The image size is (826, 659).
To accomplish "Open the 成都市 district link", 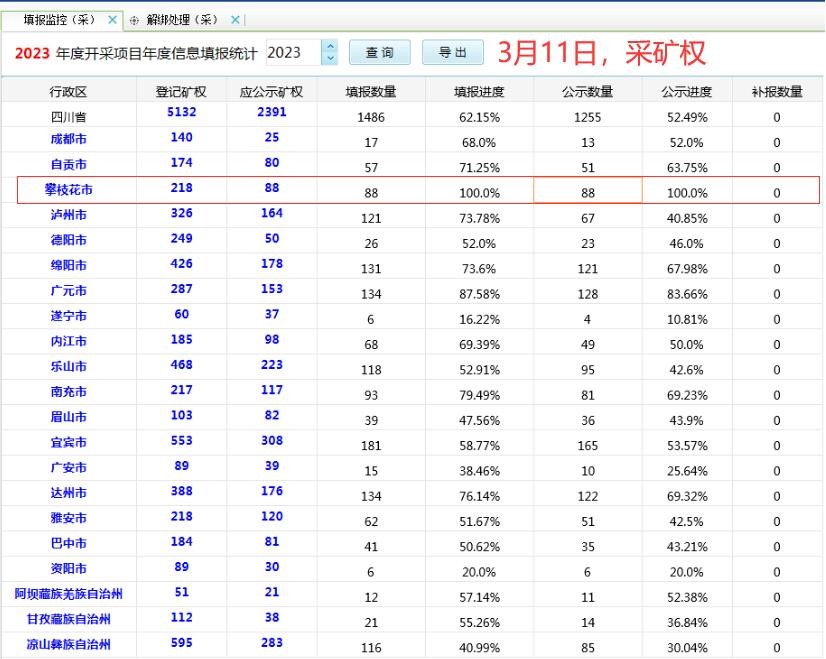I will tap(68, 139).
